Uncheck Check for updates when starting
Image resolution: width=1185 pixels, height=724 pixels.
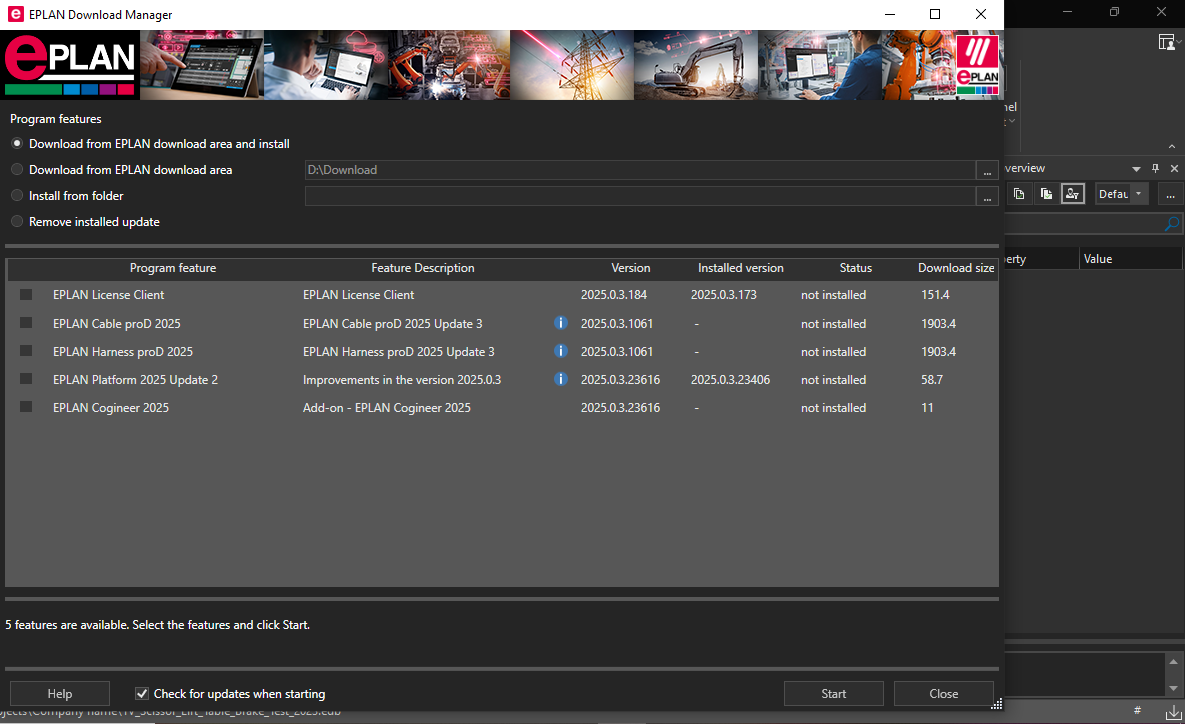(141, 693)
